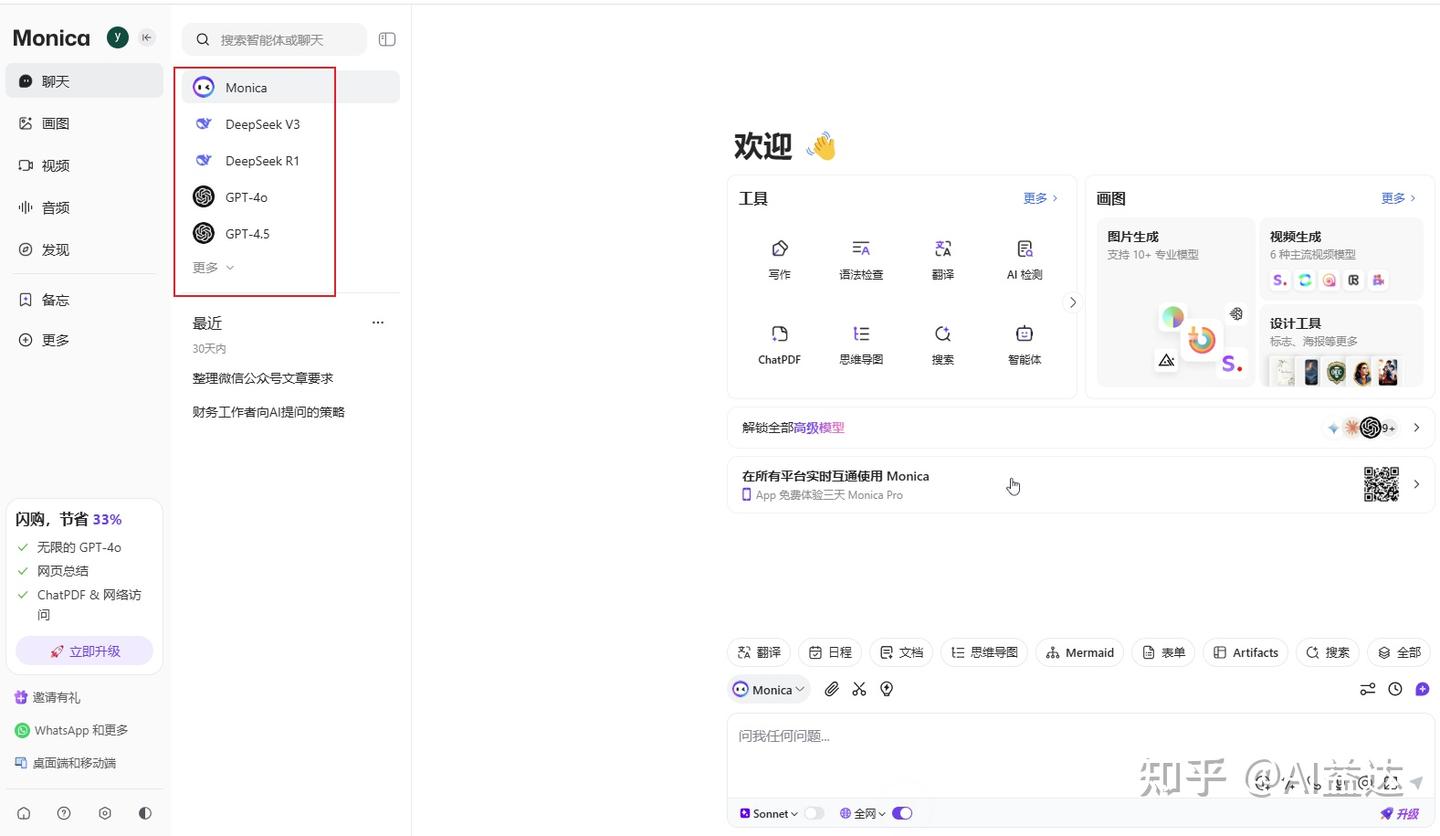Toggle dark mode in bottom sidebar
Viewport: 1440px width, 836px height.
click(144, 813)
